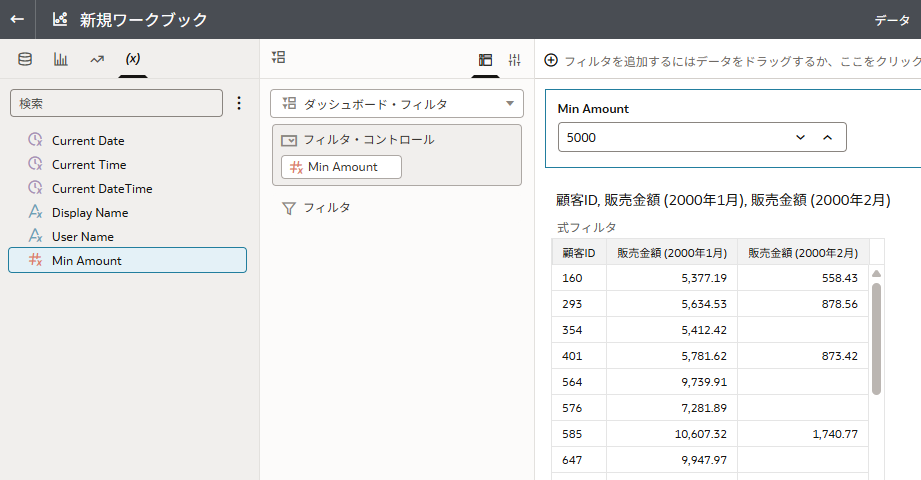Click the 販売金額 (2000年1月) column header

click(x=672, y=253)
